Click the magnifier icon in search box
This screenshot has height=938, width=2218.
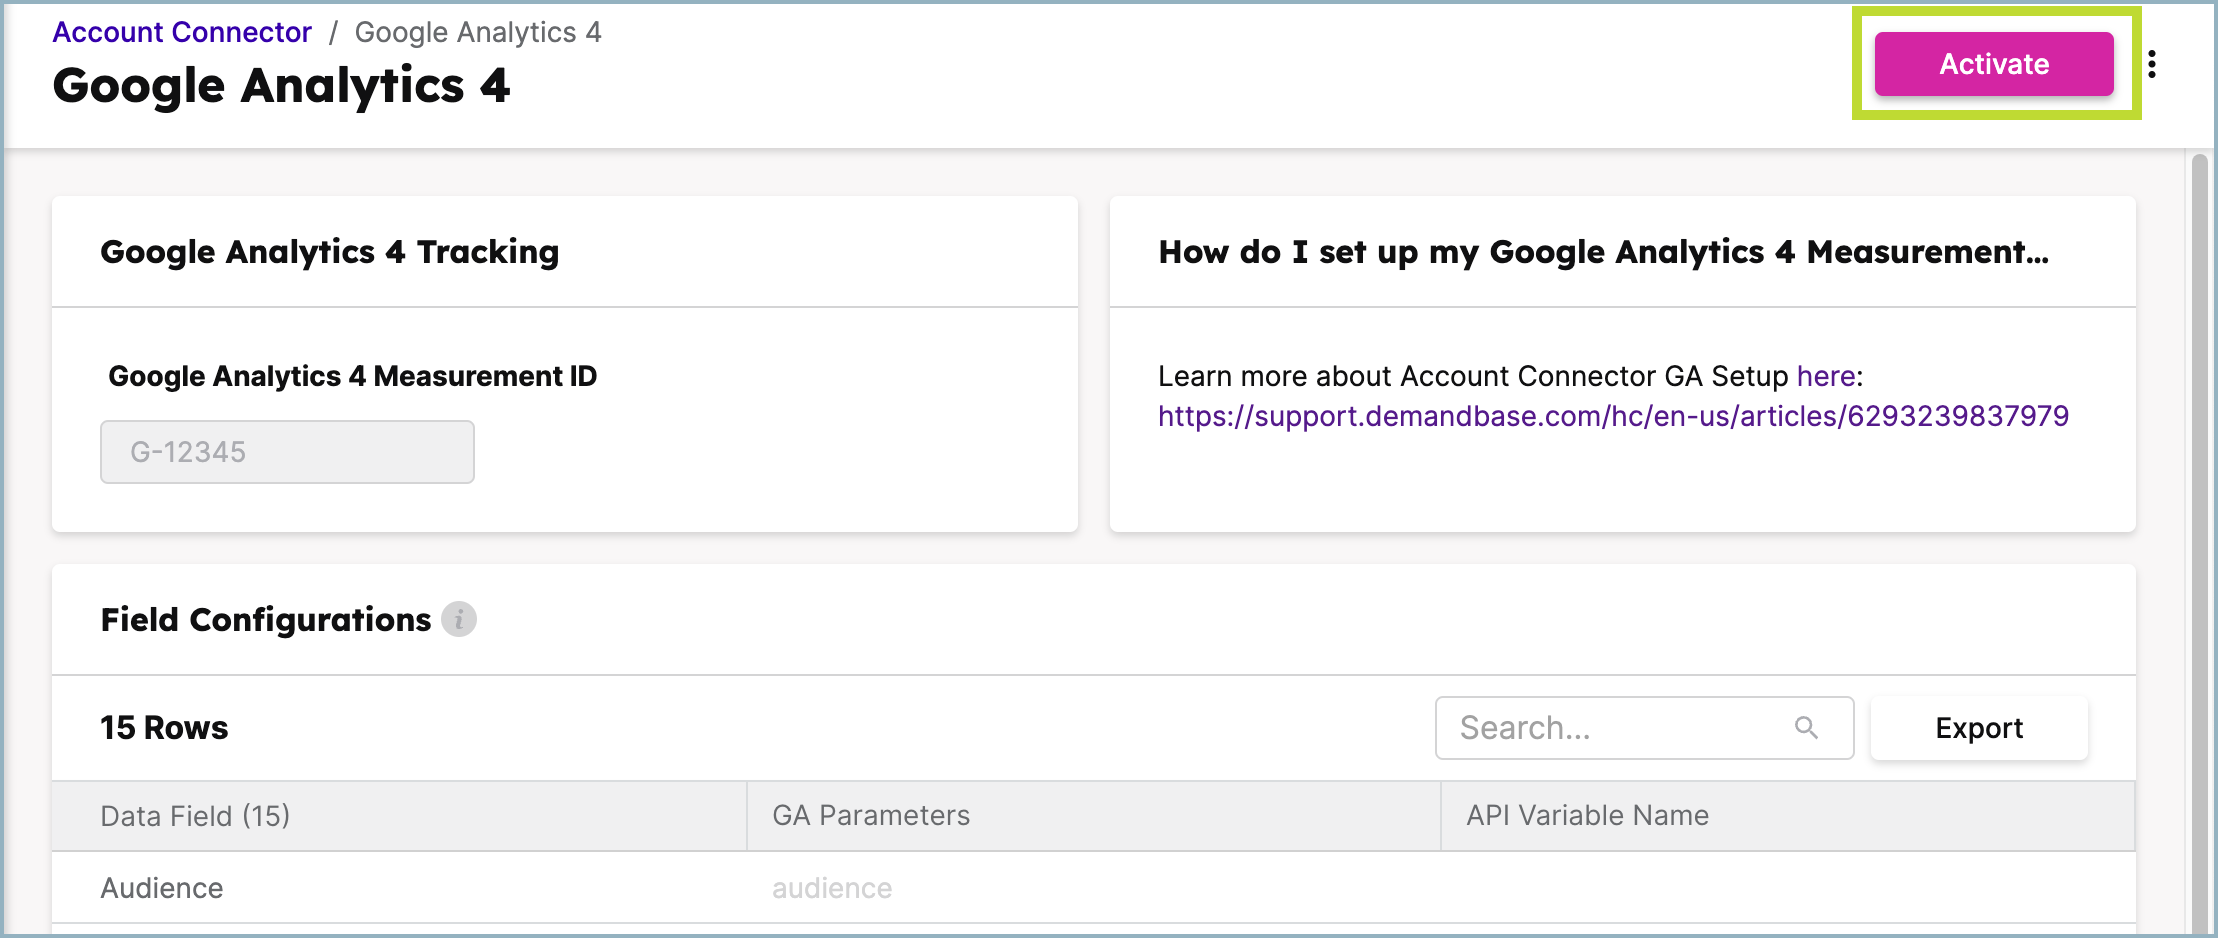(x=1806, y=728)
